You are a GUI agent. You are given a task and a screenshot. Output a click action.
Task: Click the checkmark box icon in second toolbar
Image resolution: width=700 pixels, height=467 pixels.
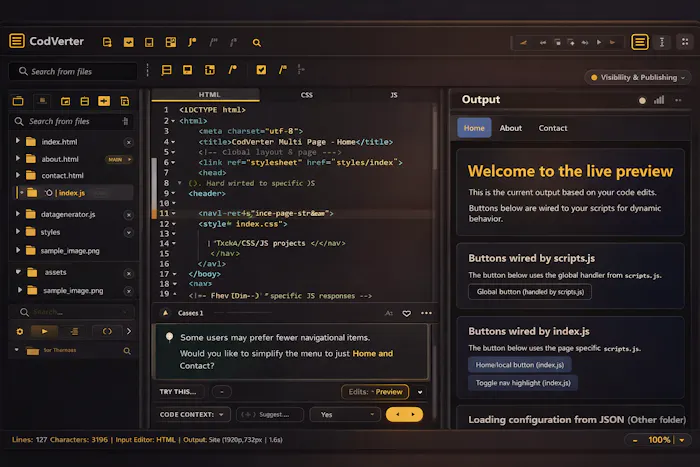[x=261, y=70]
